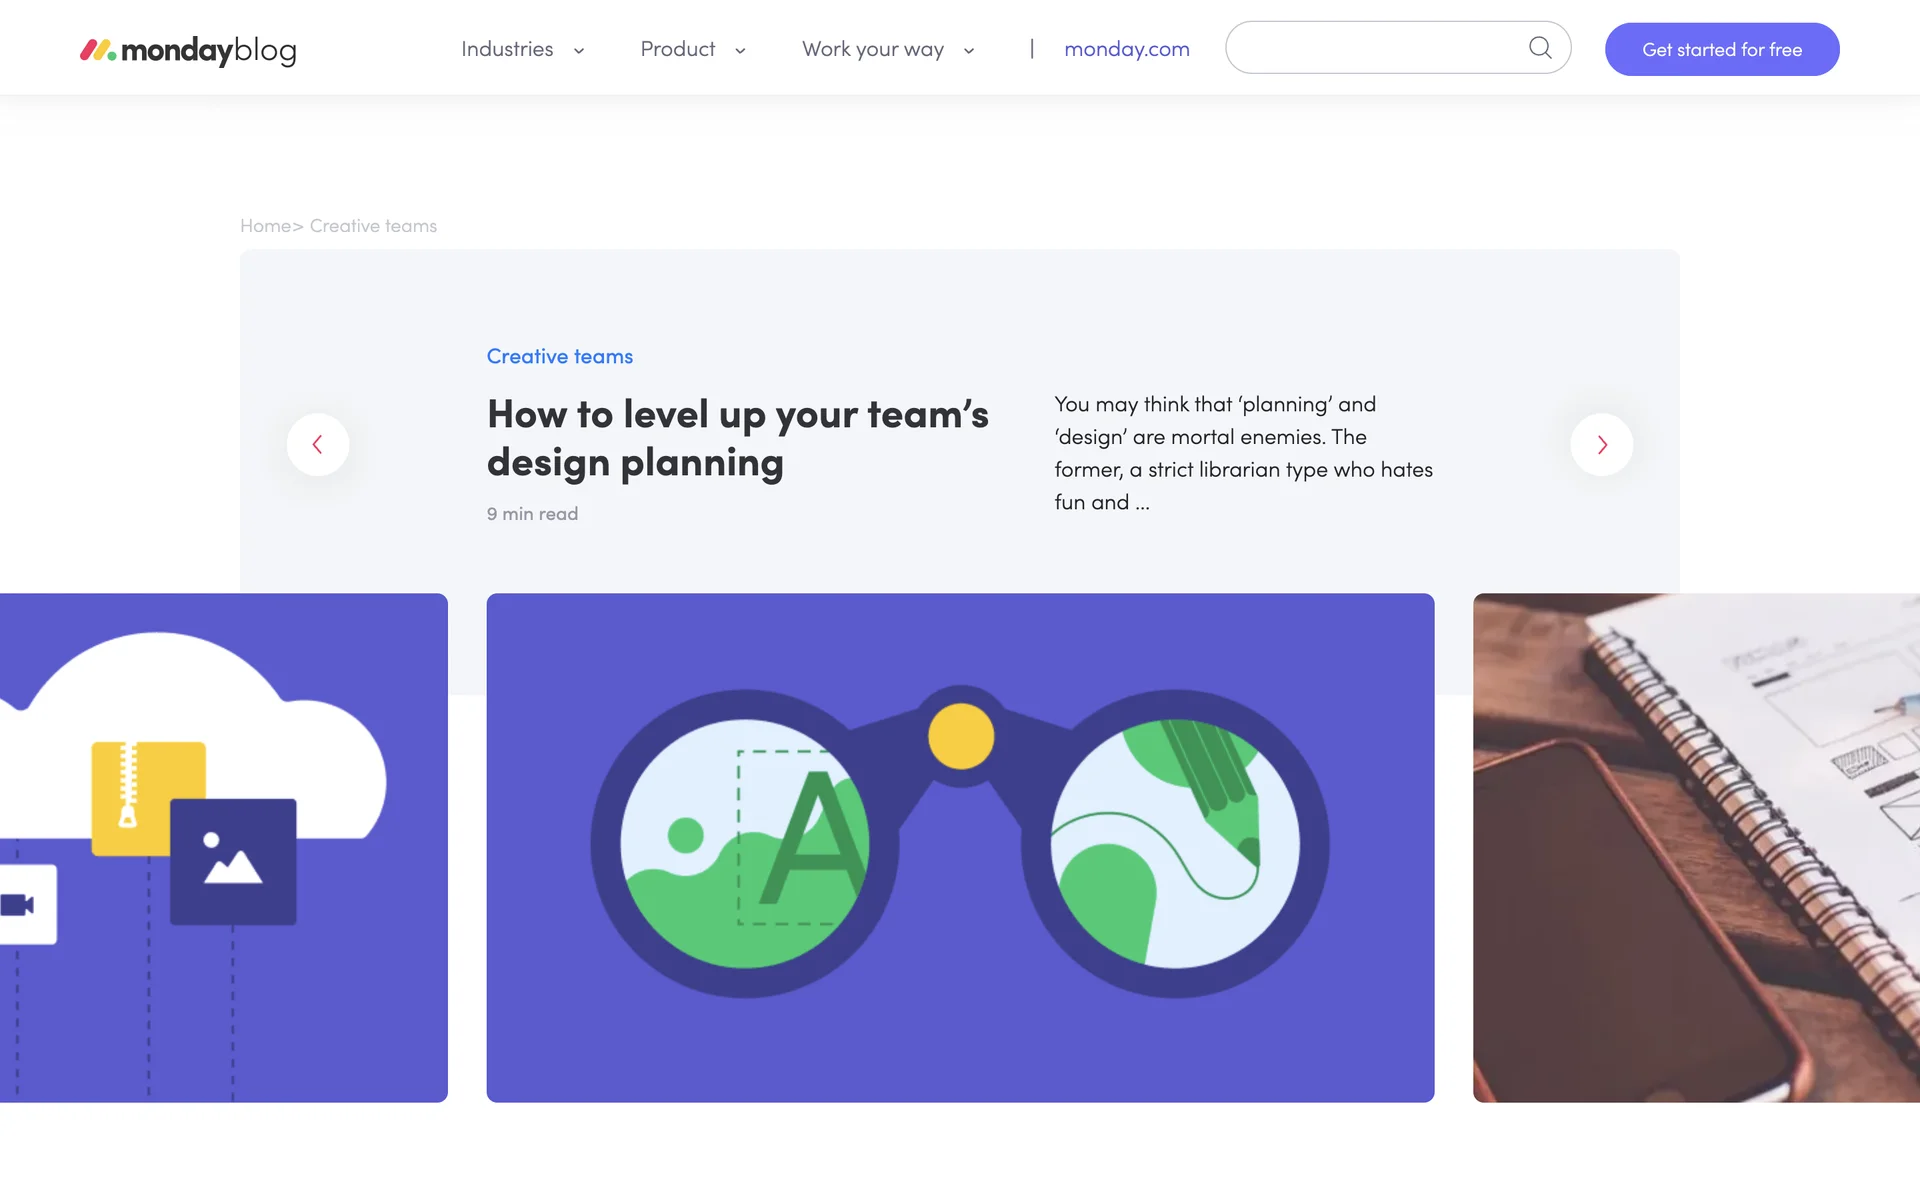This screenshot has height=1200, width=1920.
Task: Open the notebook sketch photo thumbnail
Action: point(1696,848)
